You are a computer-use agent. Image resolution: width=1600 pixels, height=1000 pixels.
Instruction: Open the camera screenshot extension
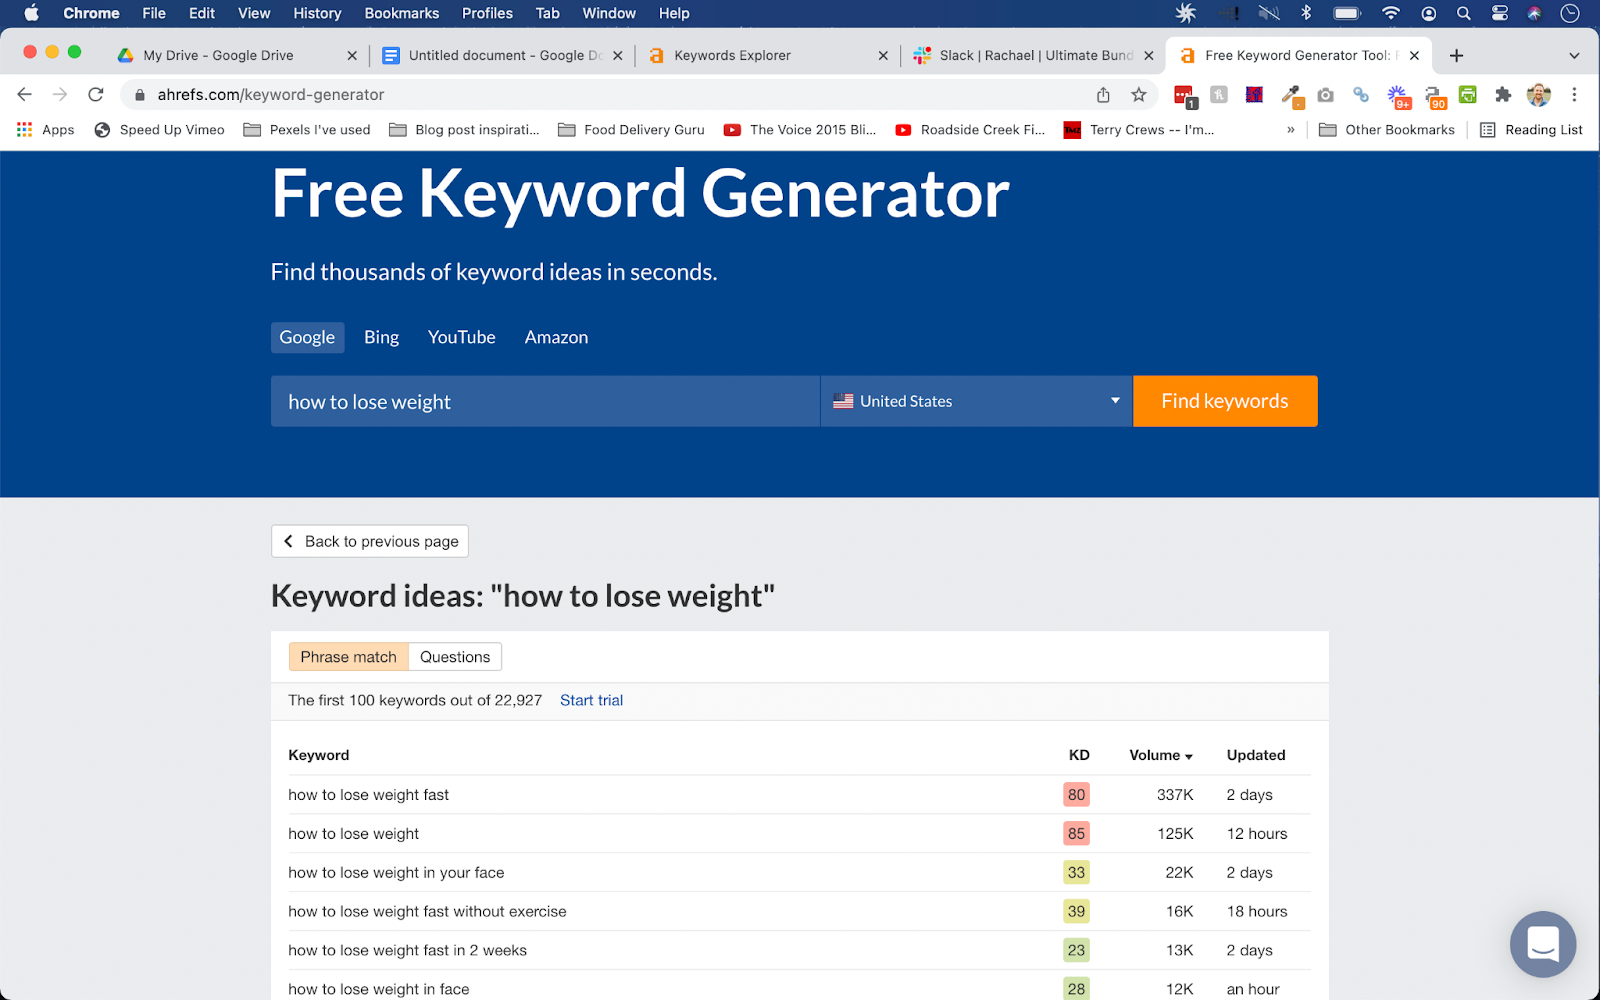click(x=1325, y=94)
